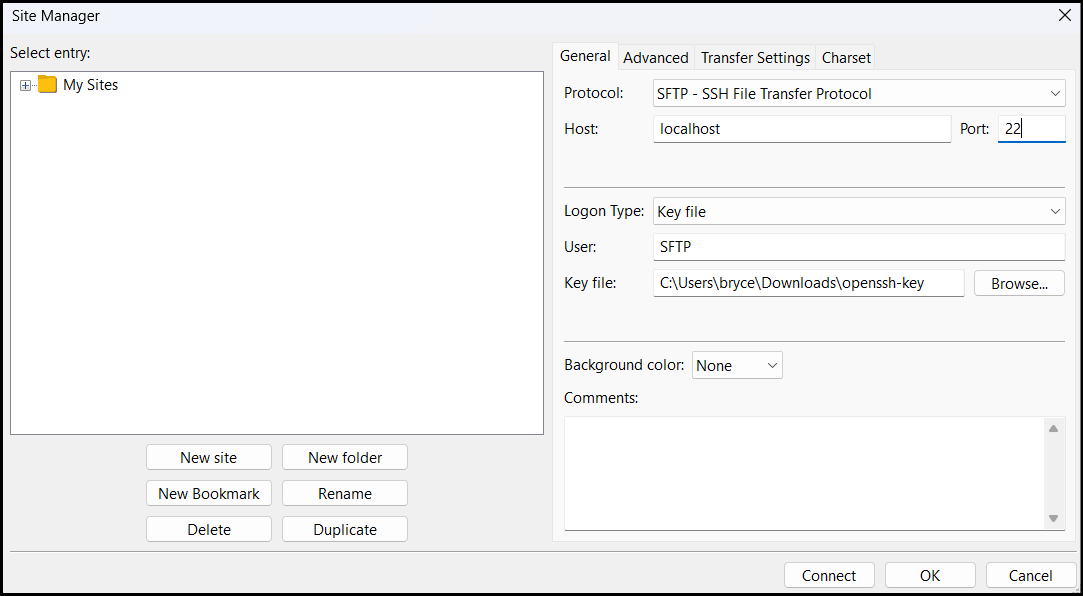Viewport: 1083px width, 596px height.
Task: Create a new site entry
Action: point(208,456)
